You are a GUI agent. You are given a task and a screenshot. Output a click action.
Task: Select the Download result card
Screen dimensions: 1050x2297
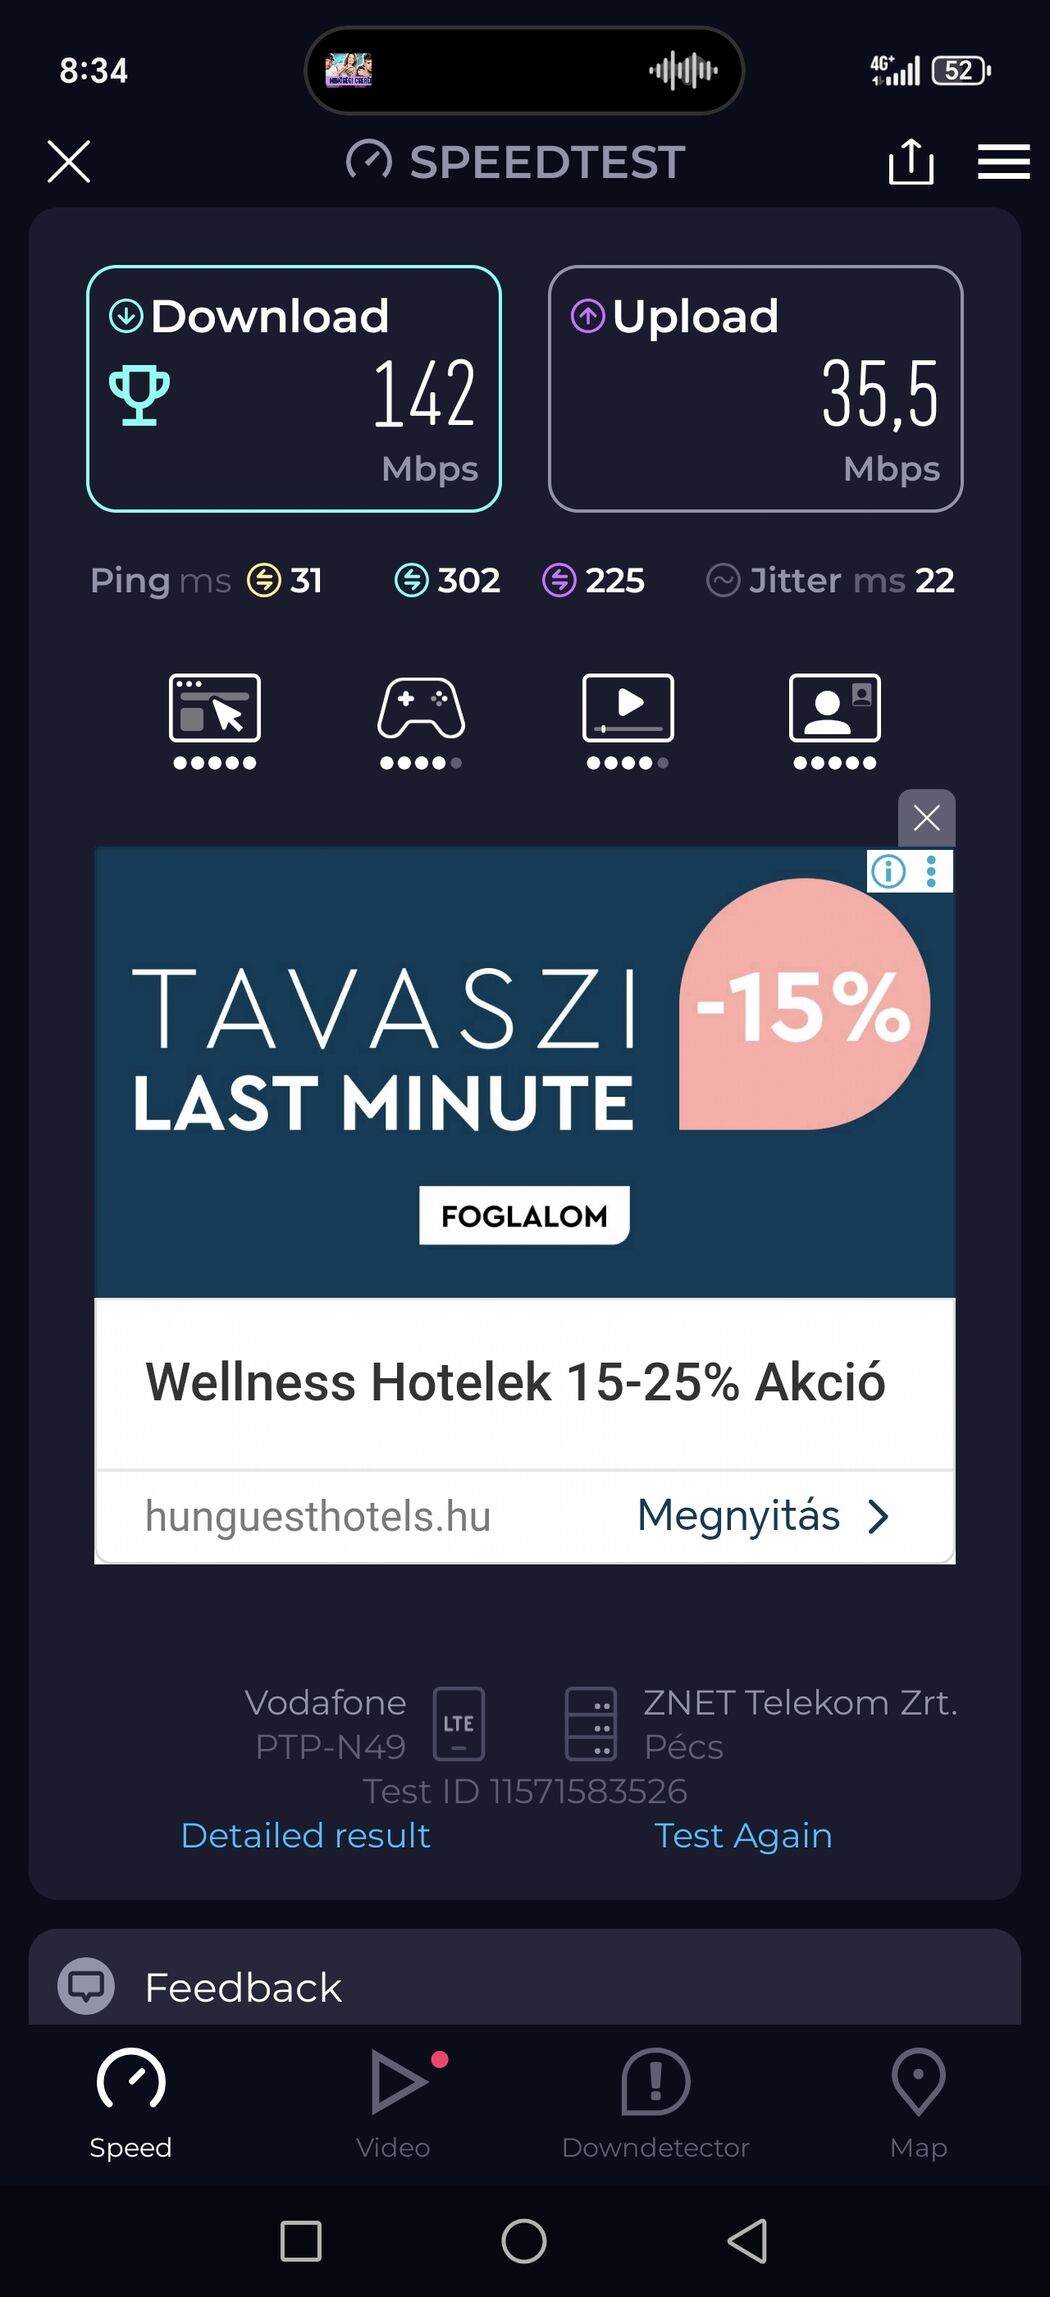point(294,389)
